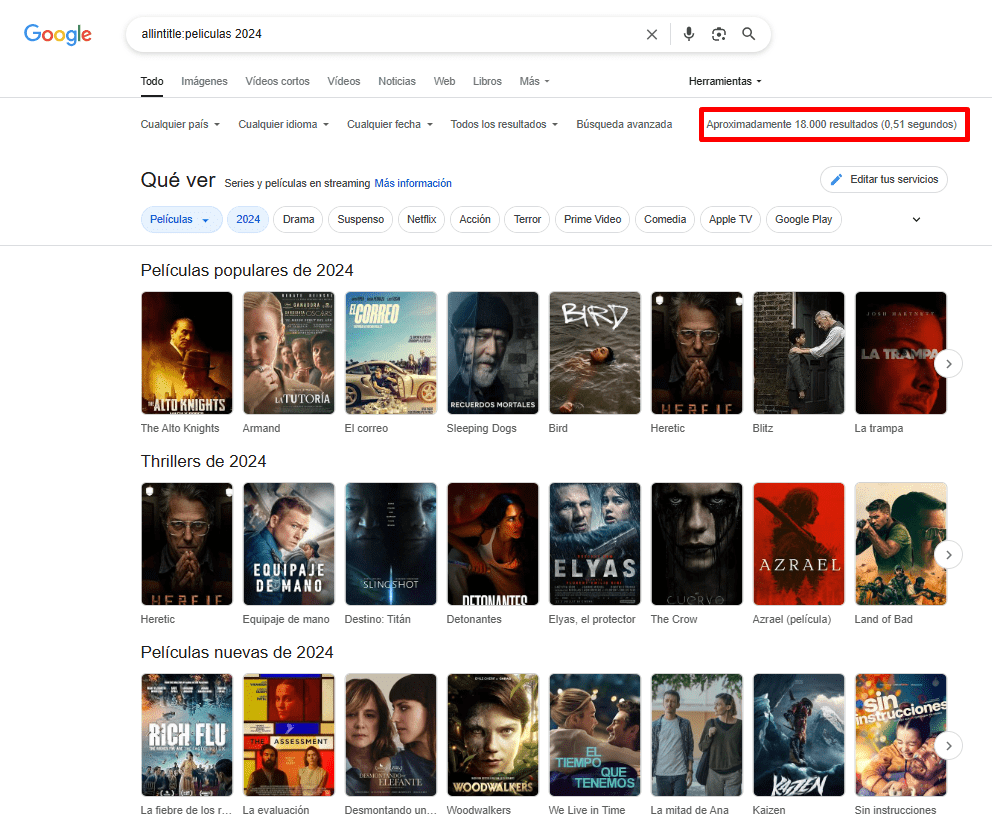Viewport: 992px width, 831px height.
Task: Open the Azrael (película) poster
Action: (799, 544)
